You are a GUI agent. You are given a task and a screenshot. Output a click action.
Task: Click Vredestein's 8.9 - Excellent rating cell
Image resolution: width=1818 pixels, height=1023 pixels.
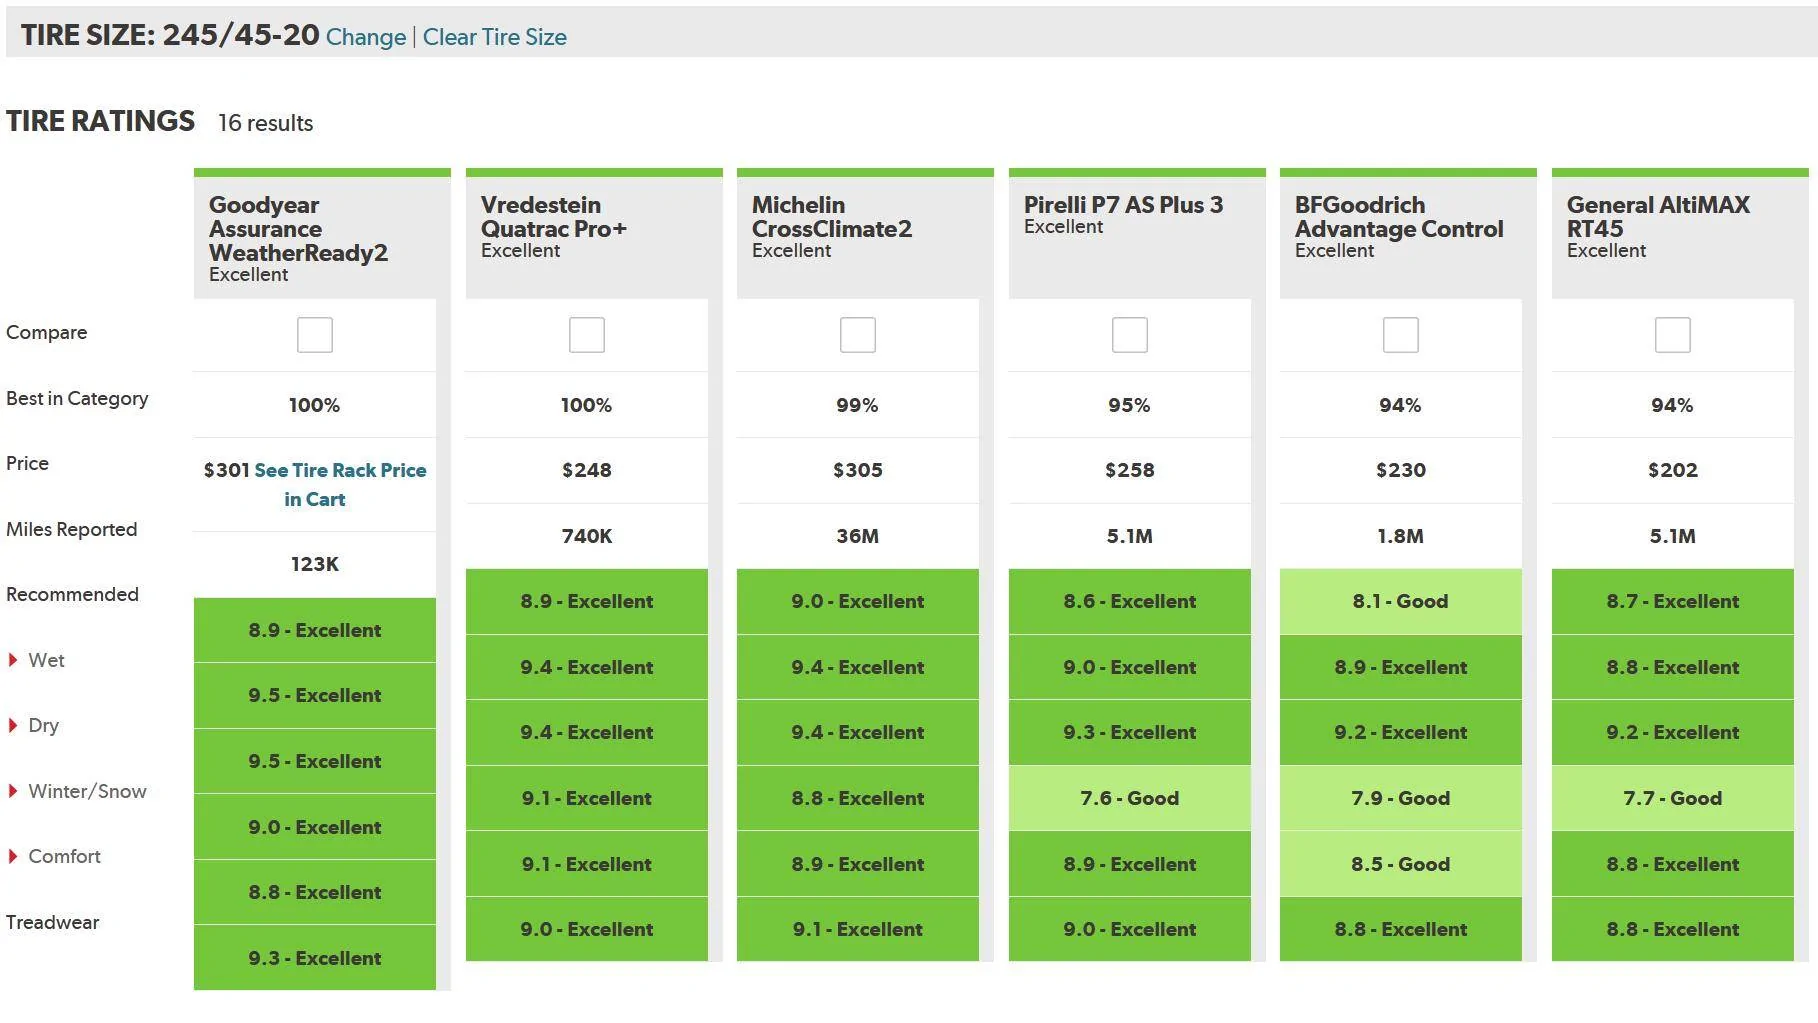(586, 601)
